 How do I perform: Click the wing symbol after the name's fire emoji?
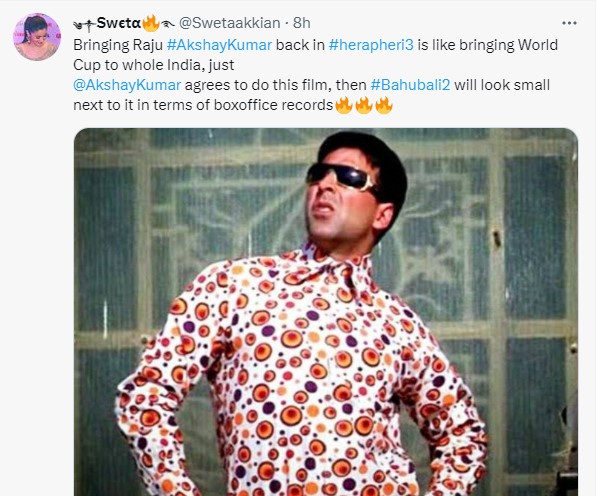click(x=166, y=21)
